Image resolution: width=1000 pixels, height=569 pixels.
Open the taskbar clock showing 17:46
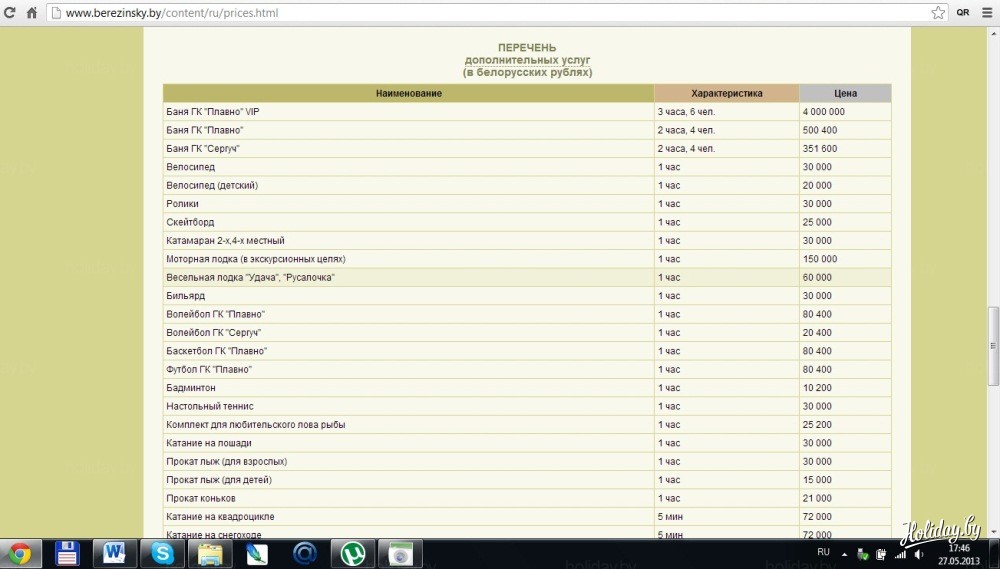pos(958,553)
